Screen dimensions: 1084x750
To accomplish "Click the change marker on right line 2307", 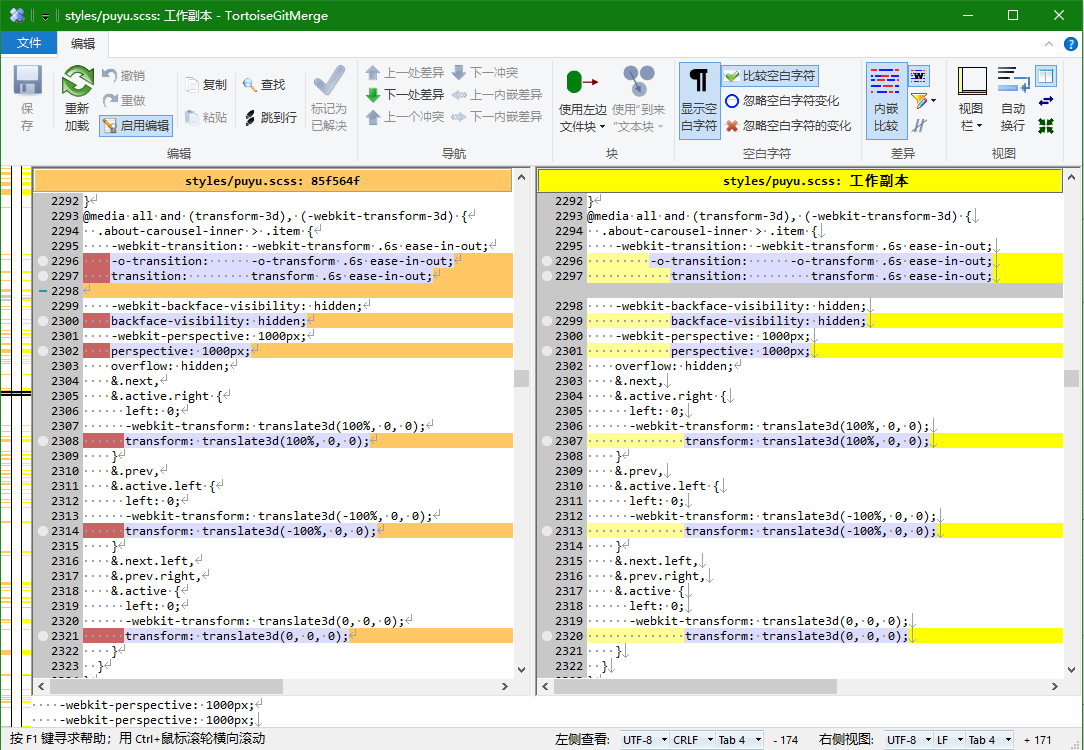I will [547, 441].
